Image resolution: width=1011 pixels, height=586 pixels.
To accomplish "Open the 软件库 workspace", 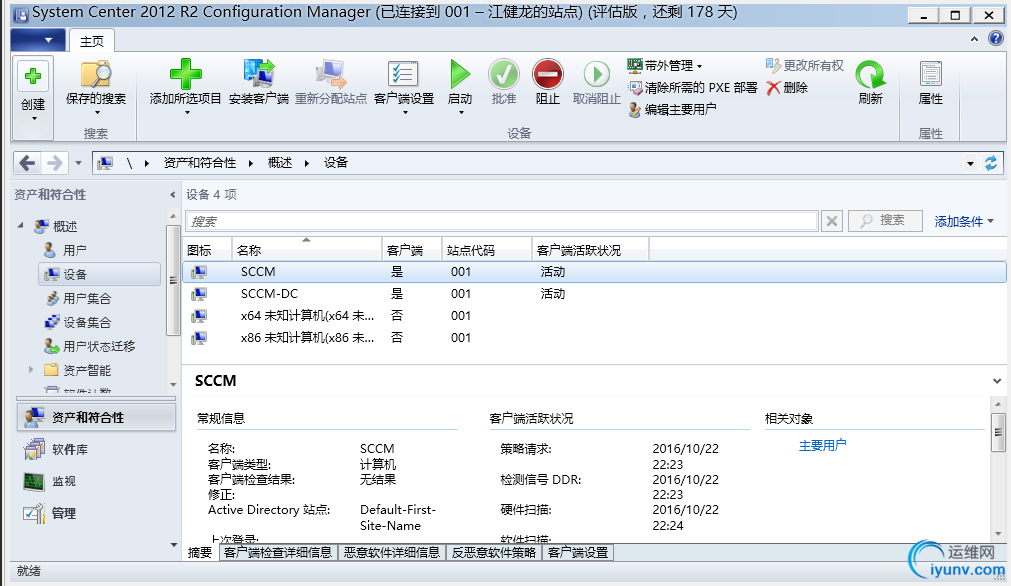I will coord(96,449).
